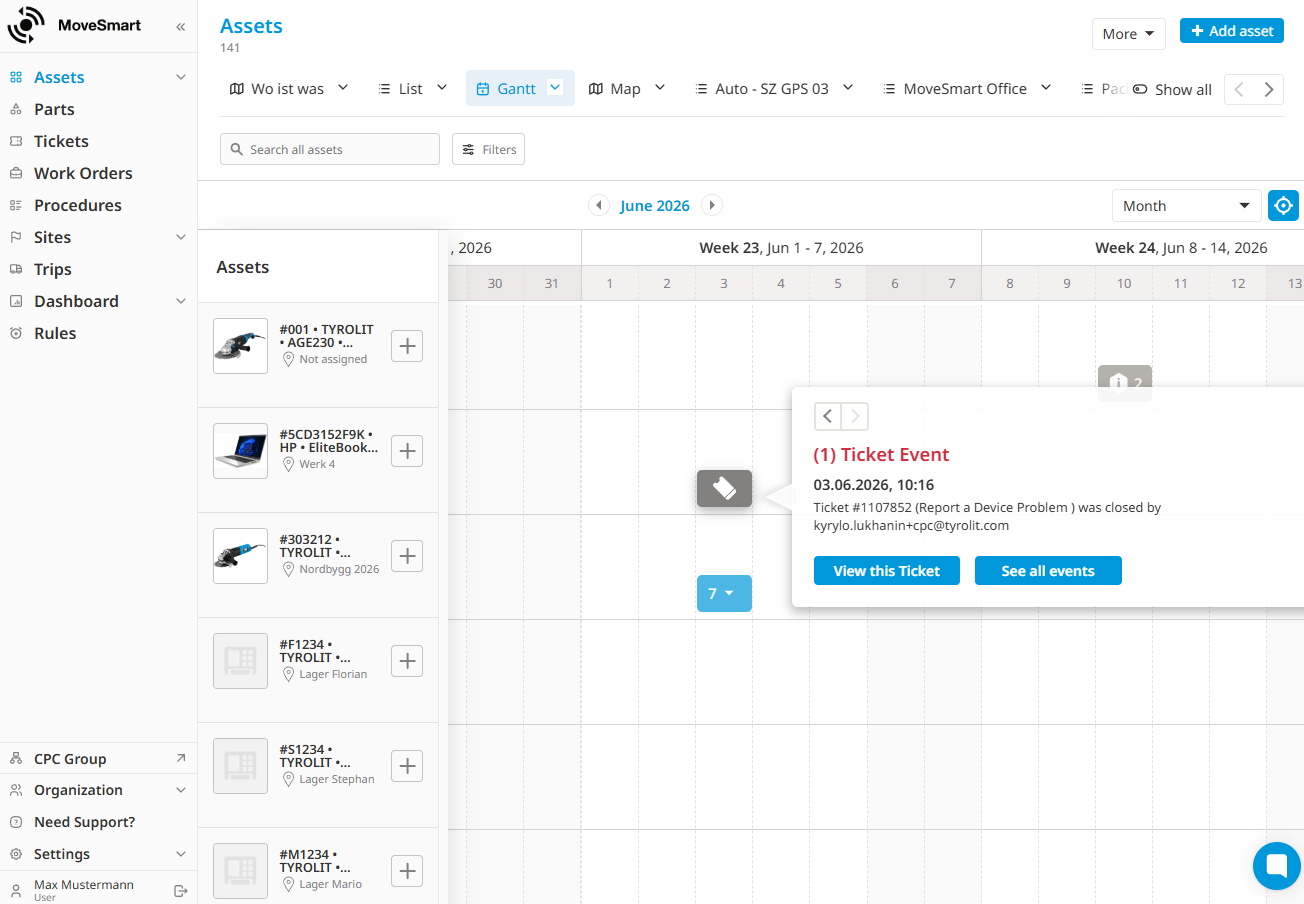This screenshot has height=904, width=1304.
Task: Open the chat support bubble icon
Action: pos(1277,866)
